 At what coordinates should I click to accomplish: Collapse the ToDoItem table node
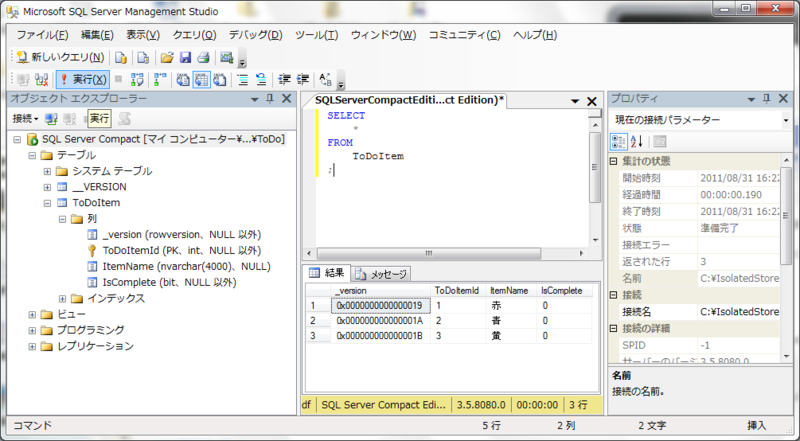pyautogui.click(x=47, y=203)
